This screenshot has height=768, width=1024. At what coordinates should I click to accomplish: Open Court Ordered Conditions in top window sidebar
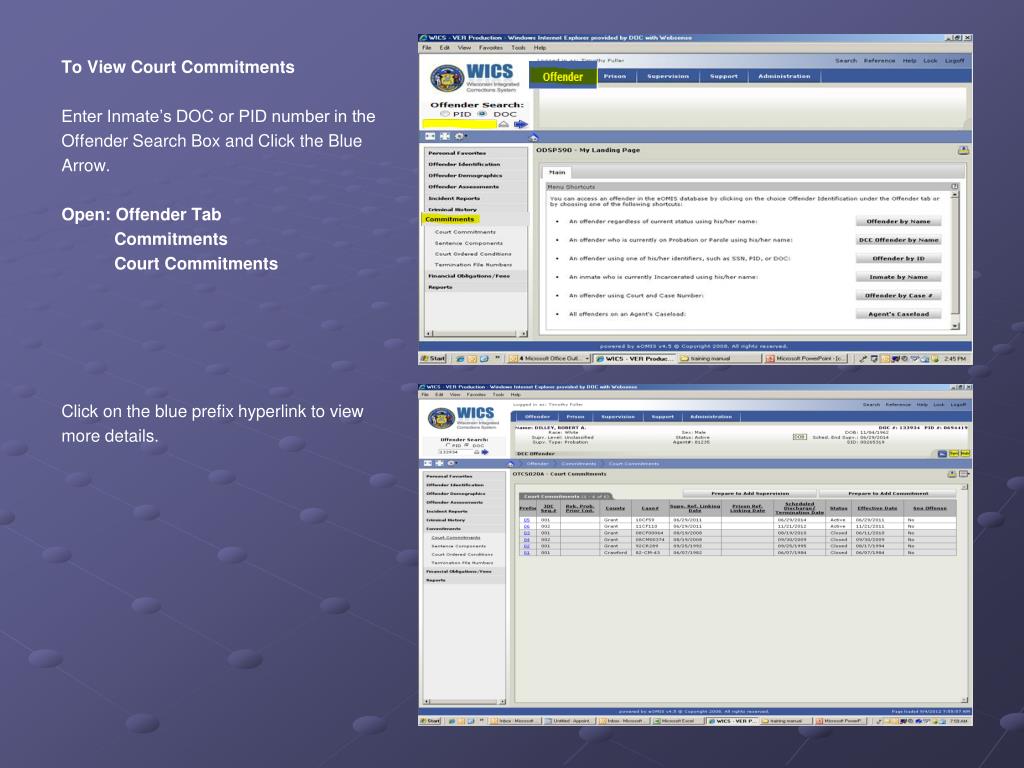click(x=473, y=254)
